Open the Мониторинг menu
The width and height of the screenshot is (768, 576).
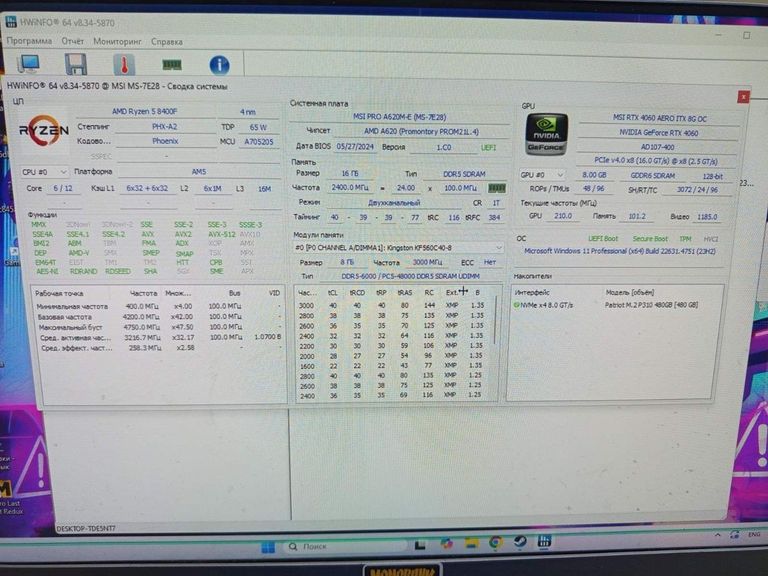click(x=118, y=42)
